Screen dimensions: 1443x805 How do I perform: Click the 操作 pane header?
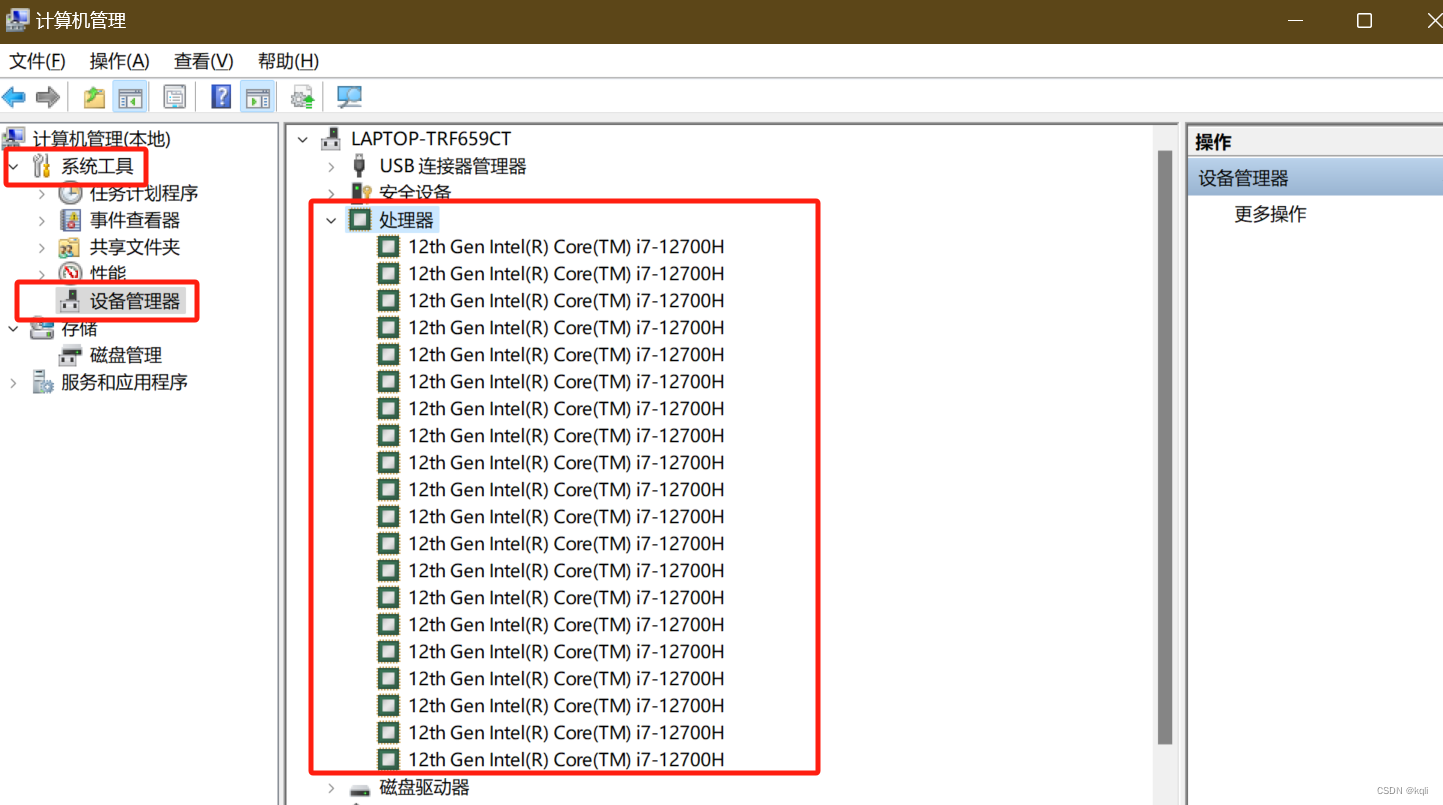click(x=1315, y=142)
